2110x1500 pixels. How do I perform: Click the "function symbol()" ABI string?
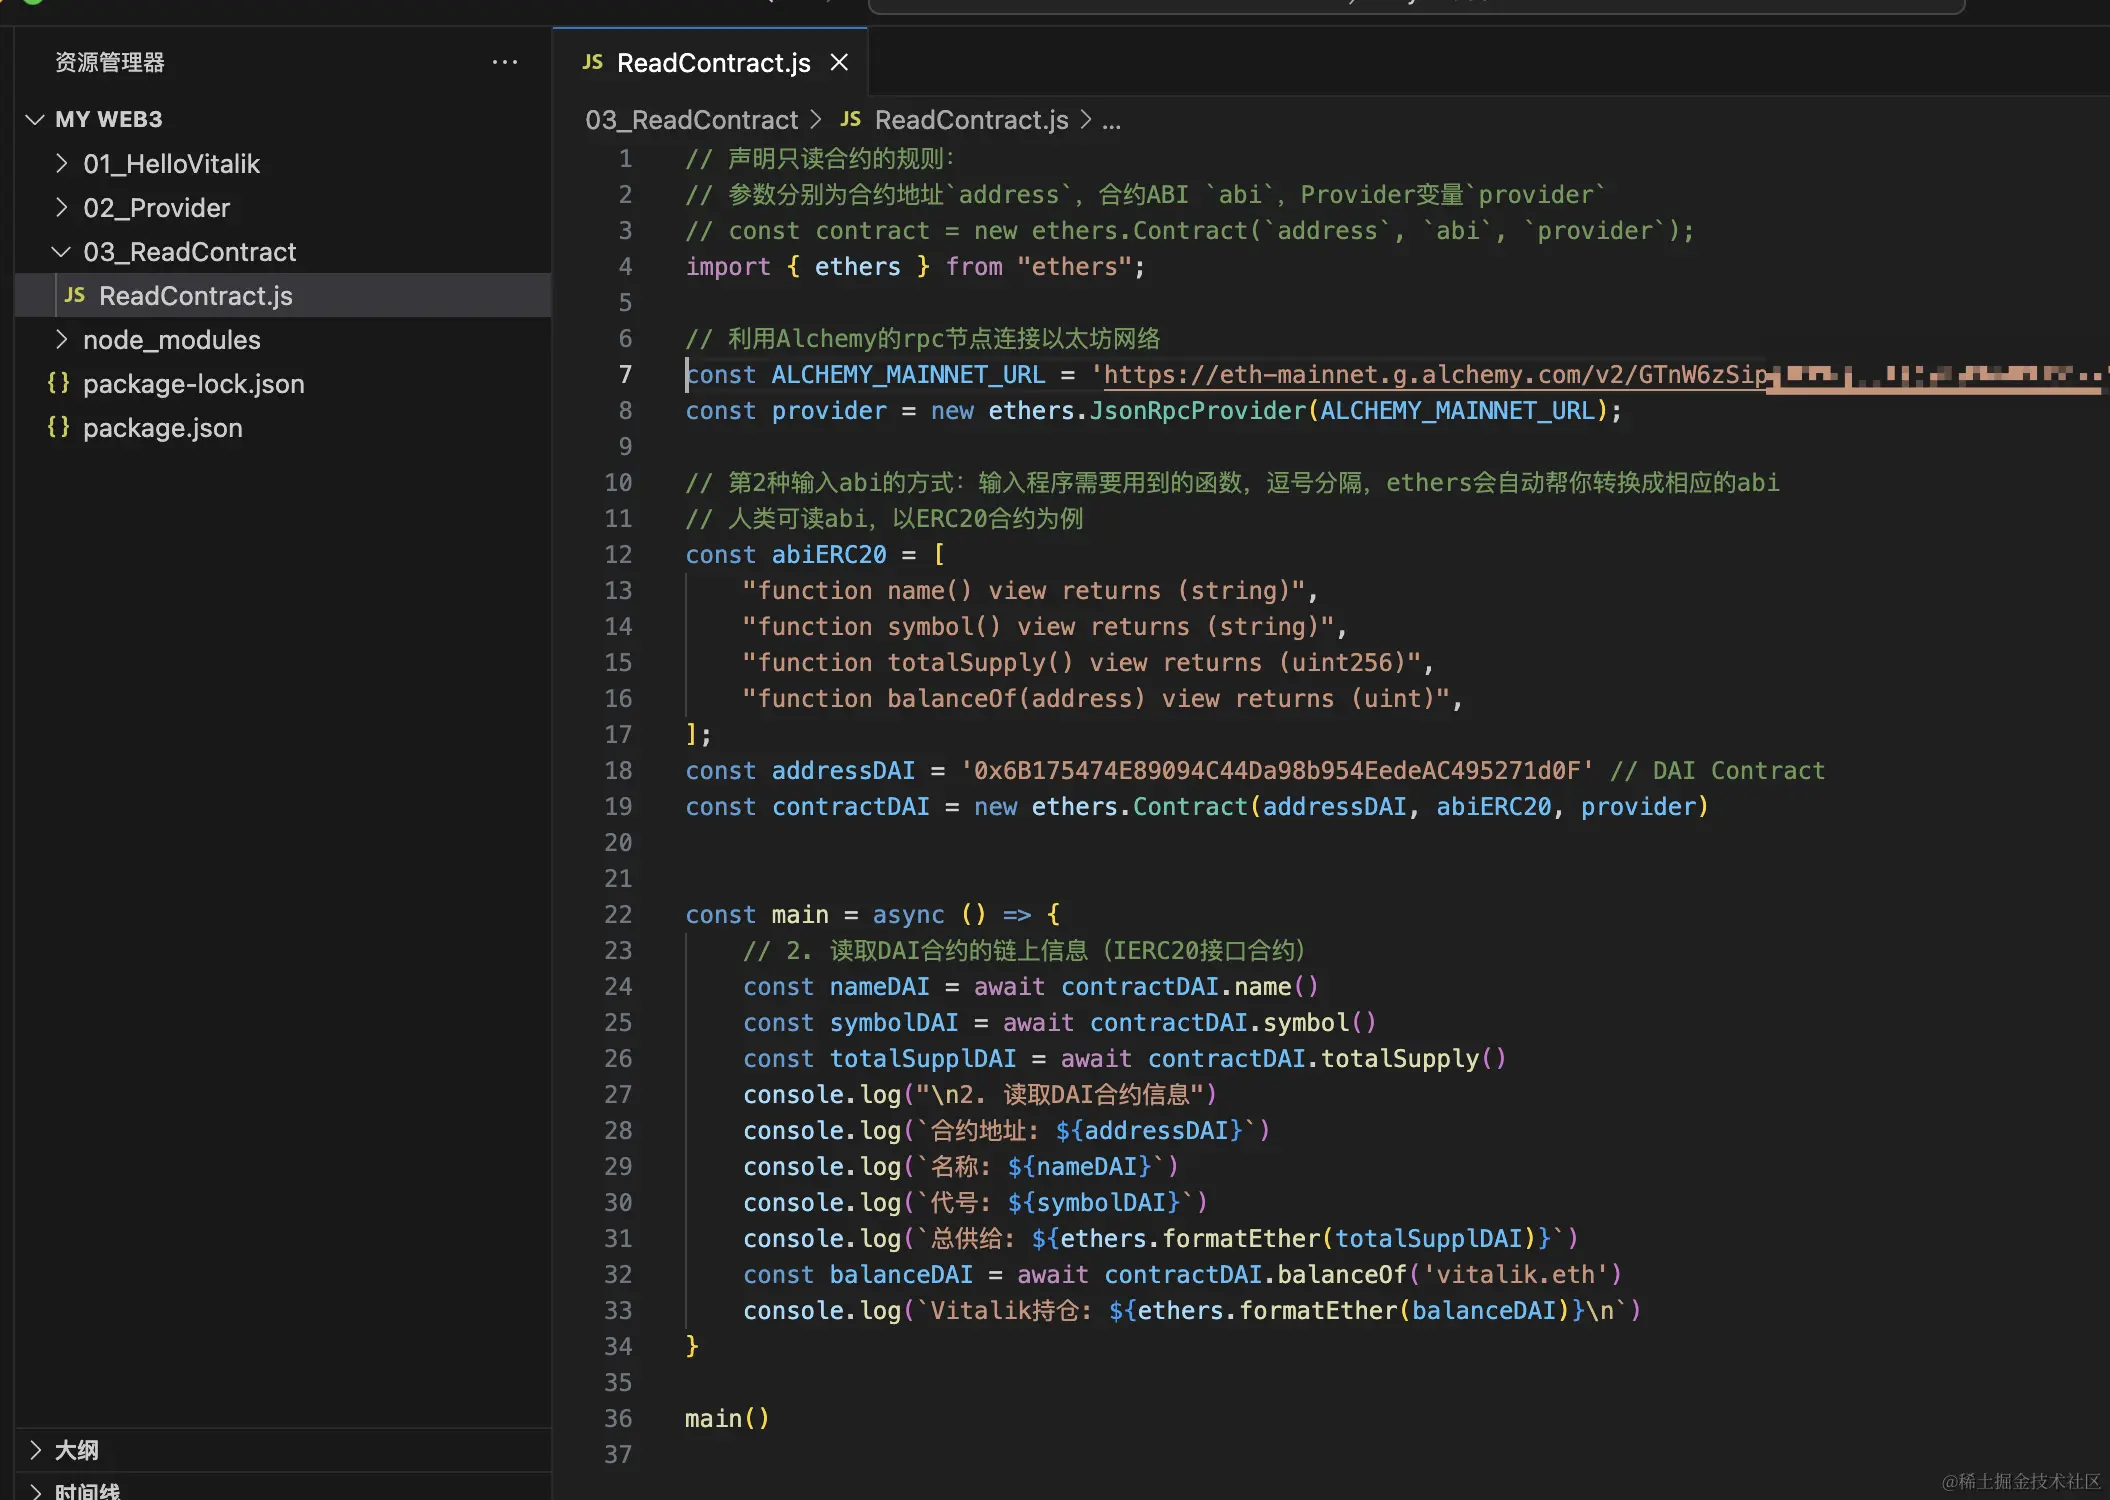coord(1038,627)
